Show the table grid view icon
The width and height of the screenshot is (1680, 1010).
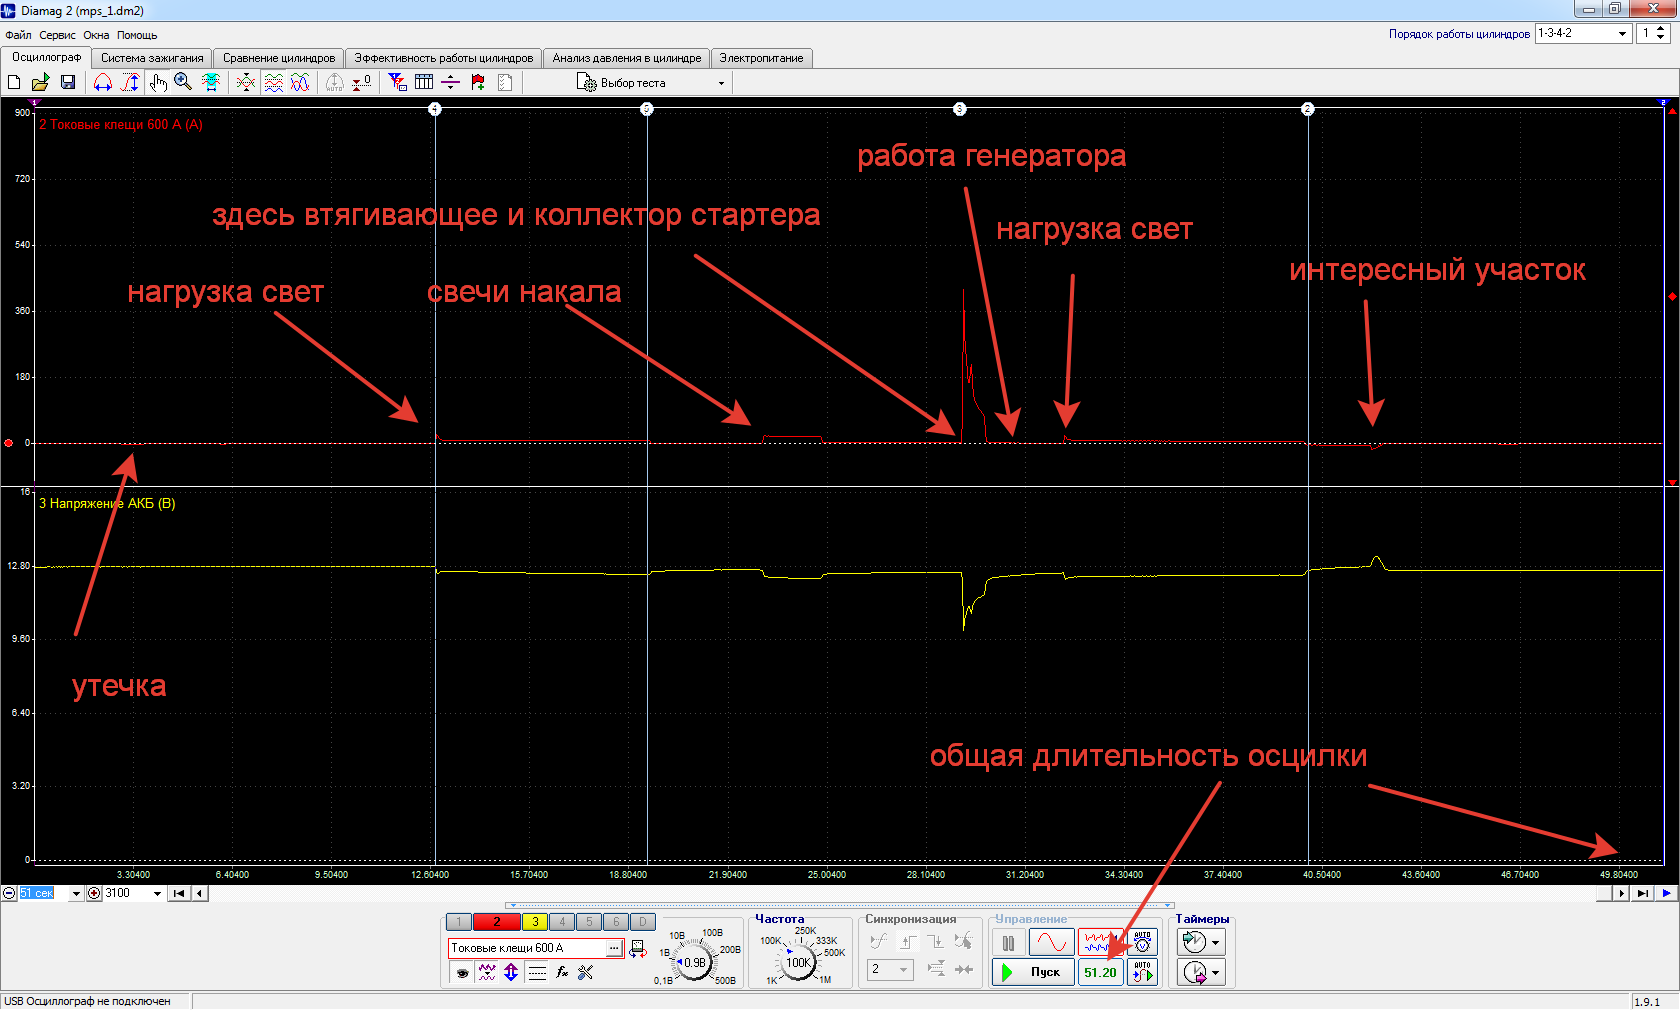pyautogui.click(x=424, y=82)
